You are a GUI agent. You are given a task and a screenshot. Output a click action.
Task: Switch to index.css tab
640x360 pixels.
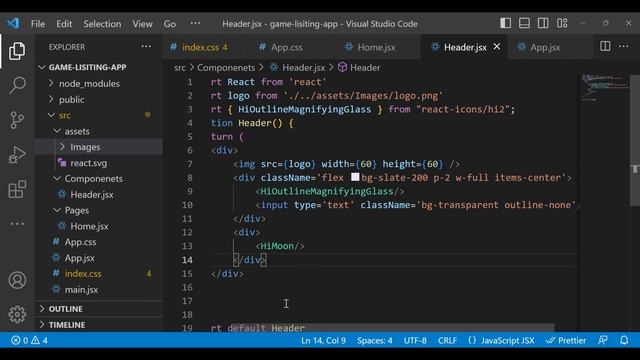pyautogui.click(x=205, y=47)
